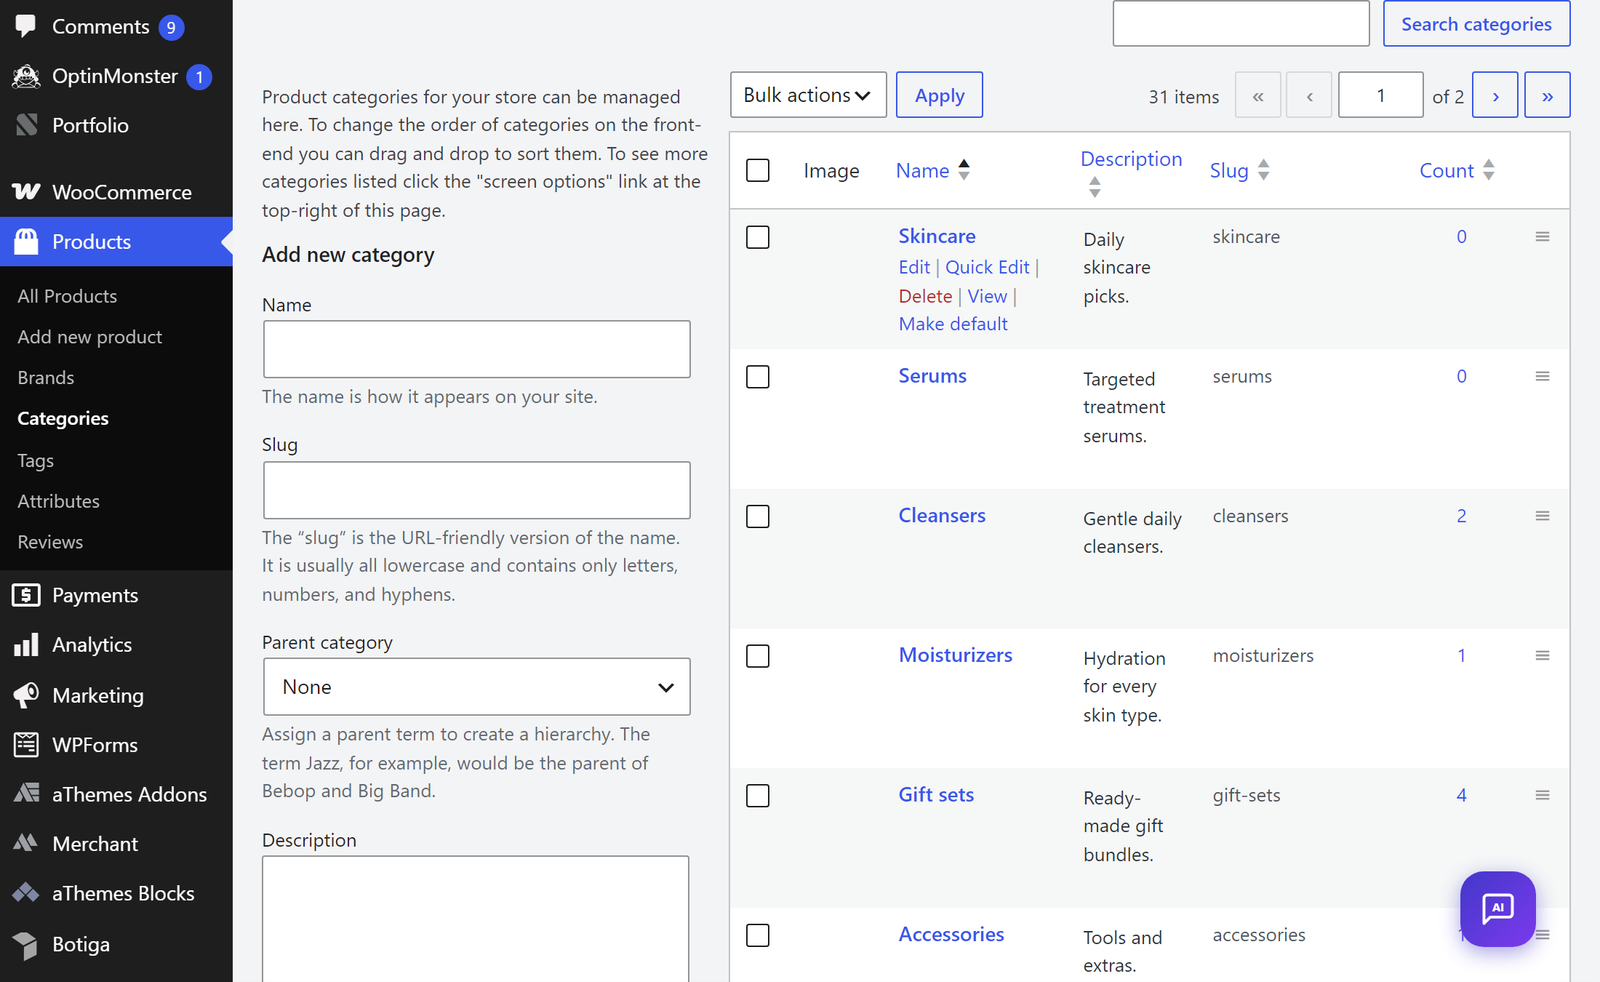The height and width of the screenshot is (982, 1600).
Task: Click the Description column sort arrows
Action: tap(1095, 187)
